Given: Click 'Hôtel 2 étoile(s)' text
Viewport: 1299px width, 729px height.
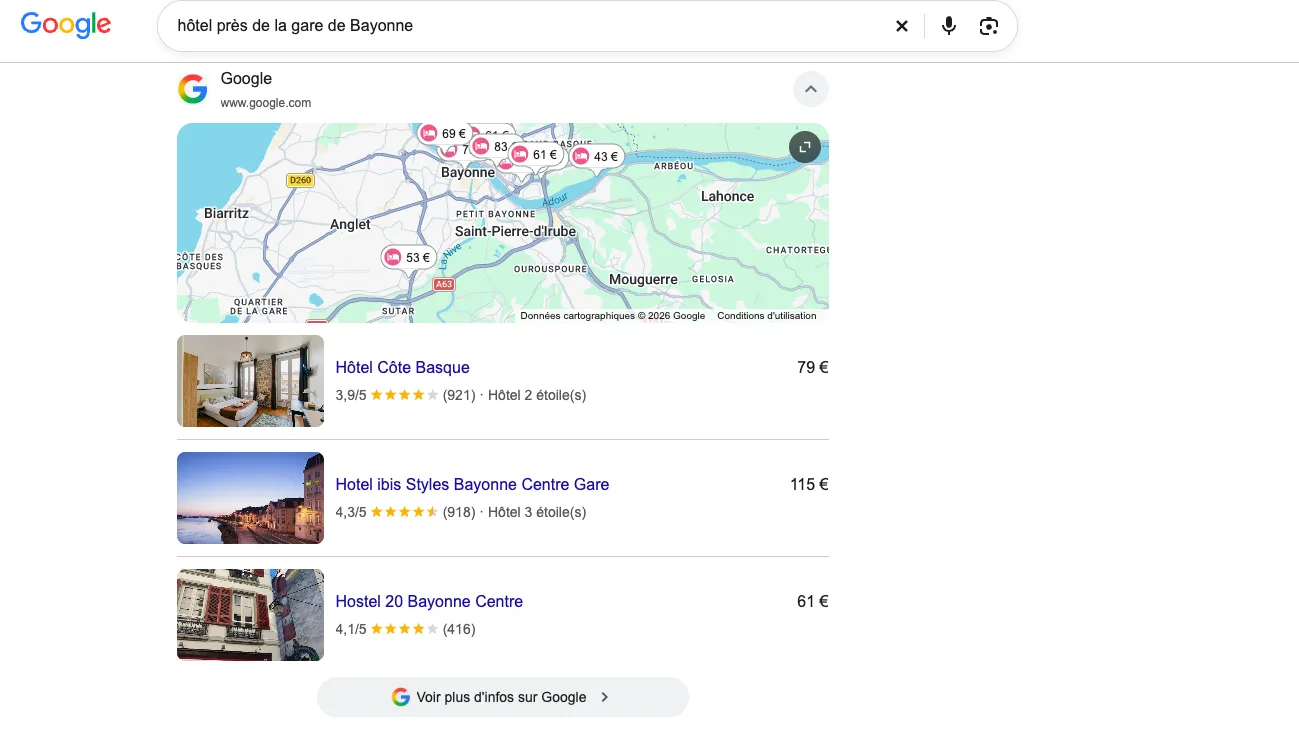Looking at the screenshot, I should pos(537,395).
